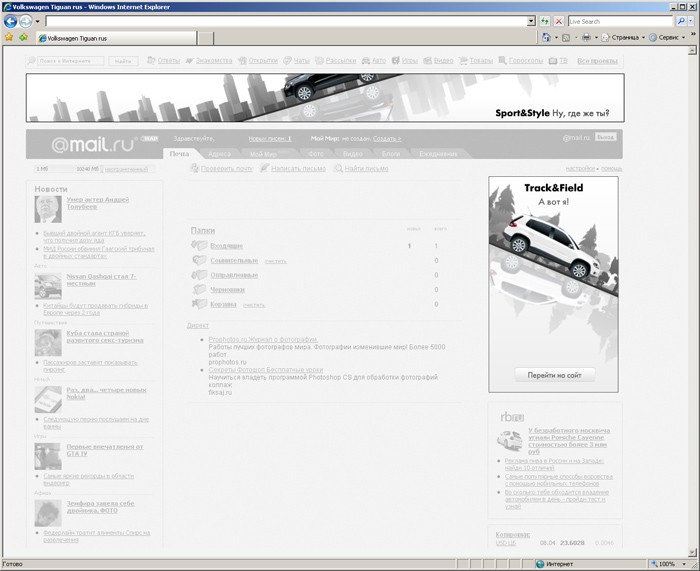
Task: Click the Live Search box
Action: [620, 21]
